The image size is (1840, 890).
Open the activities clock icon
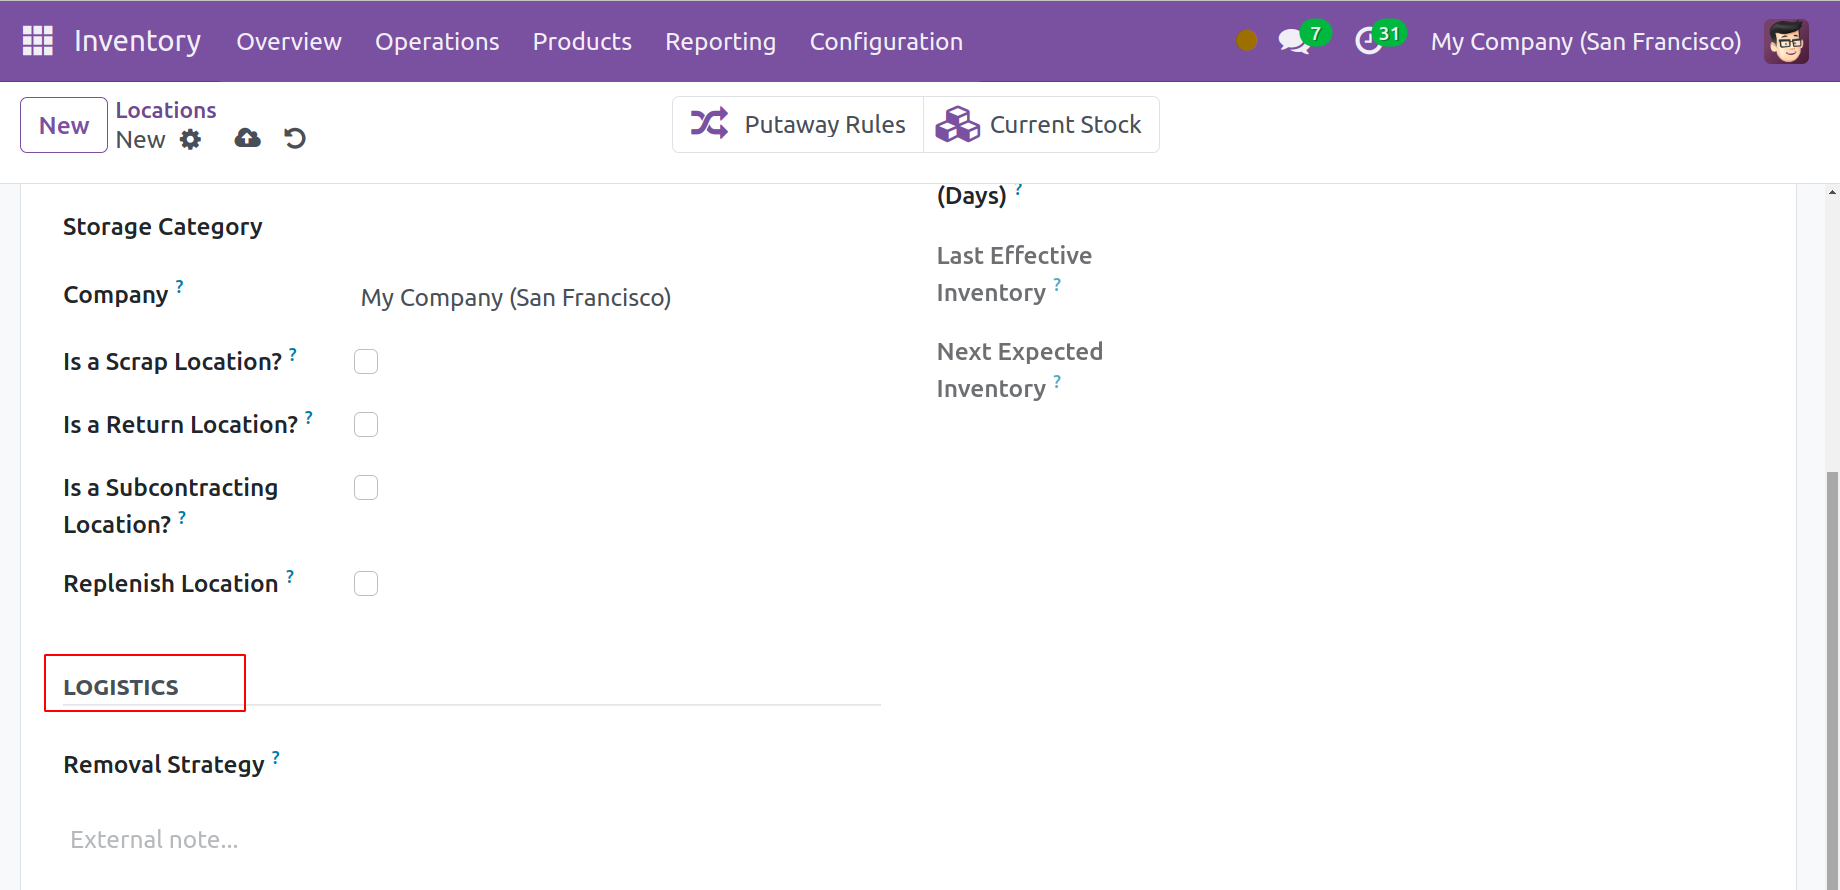[1369, 41]
